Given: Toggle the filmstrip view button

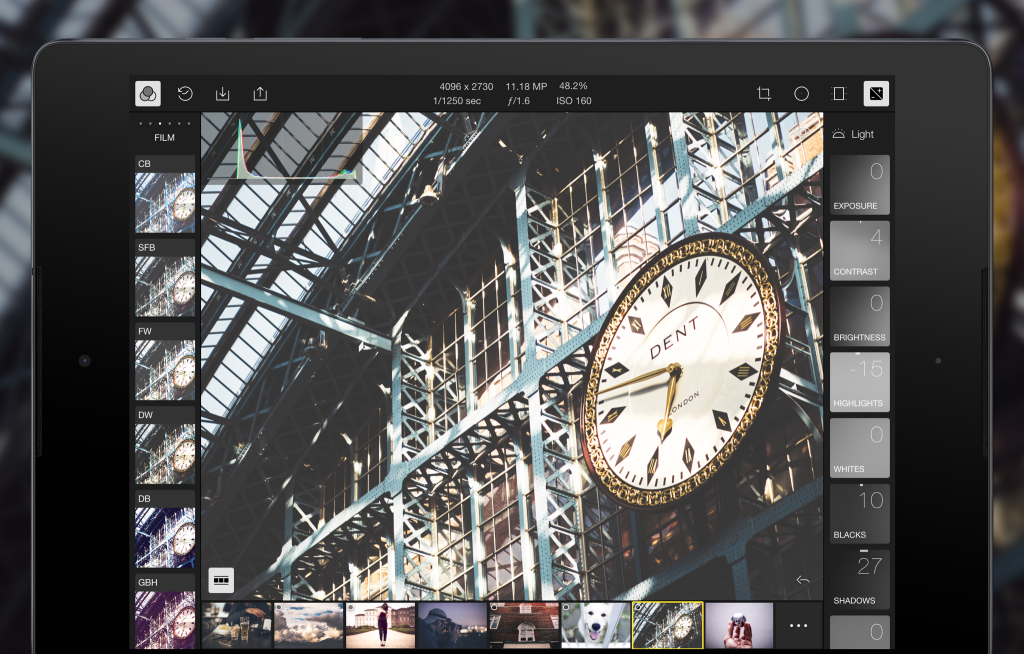Looking at the screenshot, I should tap(221, 579).
